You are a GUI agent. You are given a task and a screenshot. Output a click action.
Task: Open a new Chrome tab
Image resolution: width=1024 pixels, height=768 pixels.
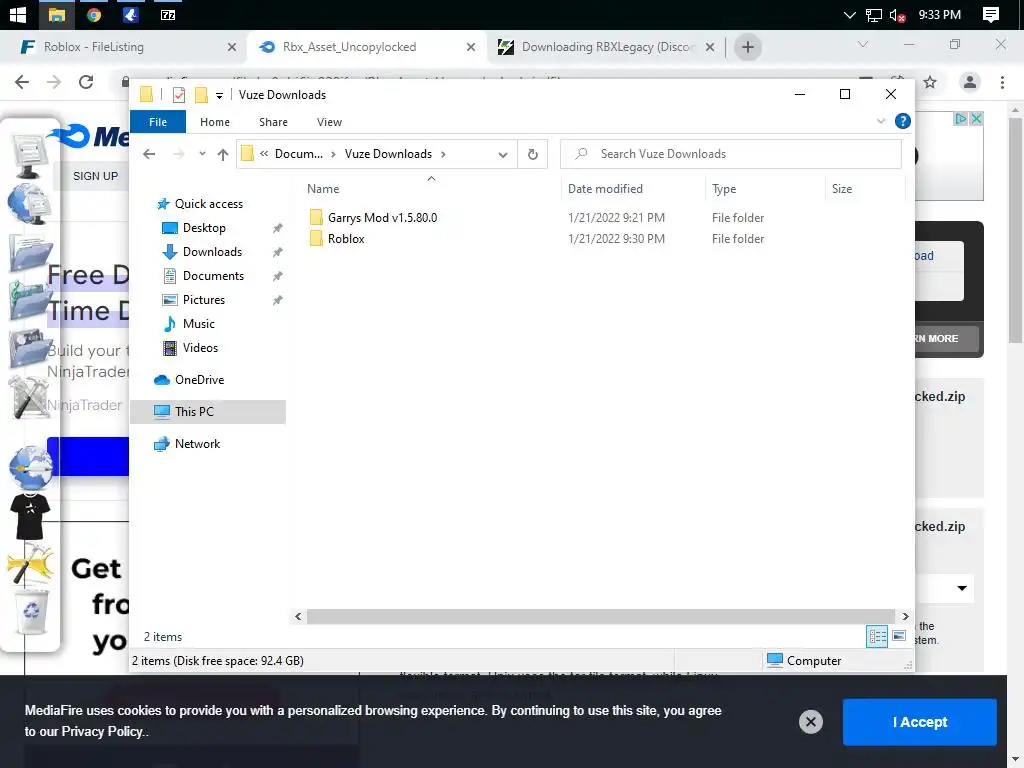[748, 47]
